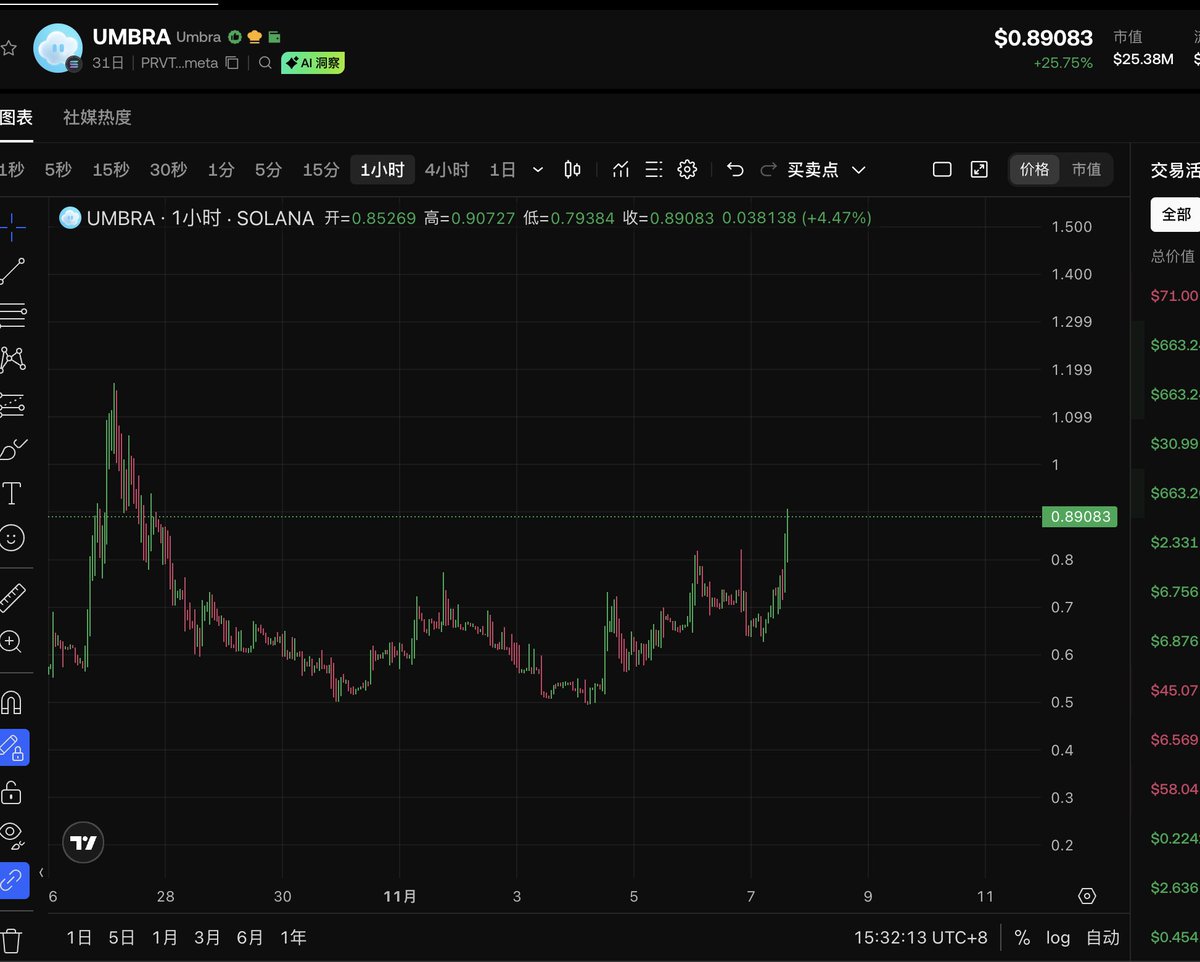Screen dimensions: 1200x962
Task: Expand the time interval dropdown chevron
Action: point(538,170)
